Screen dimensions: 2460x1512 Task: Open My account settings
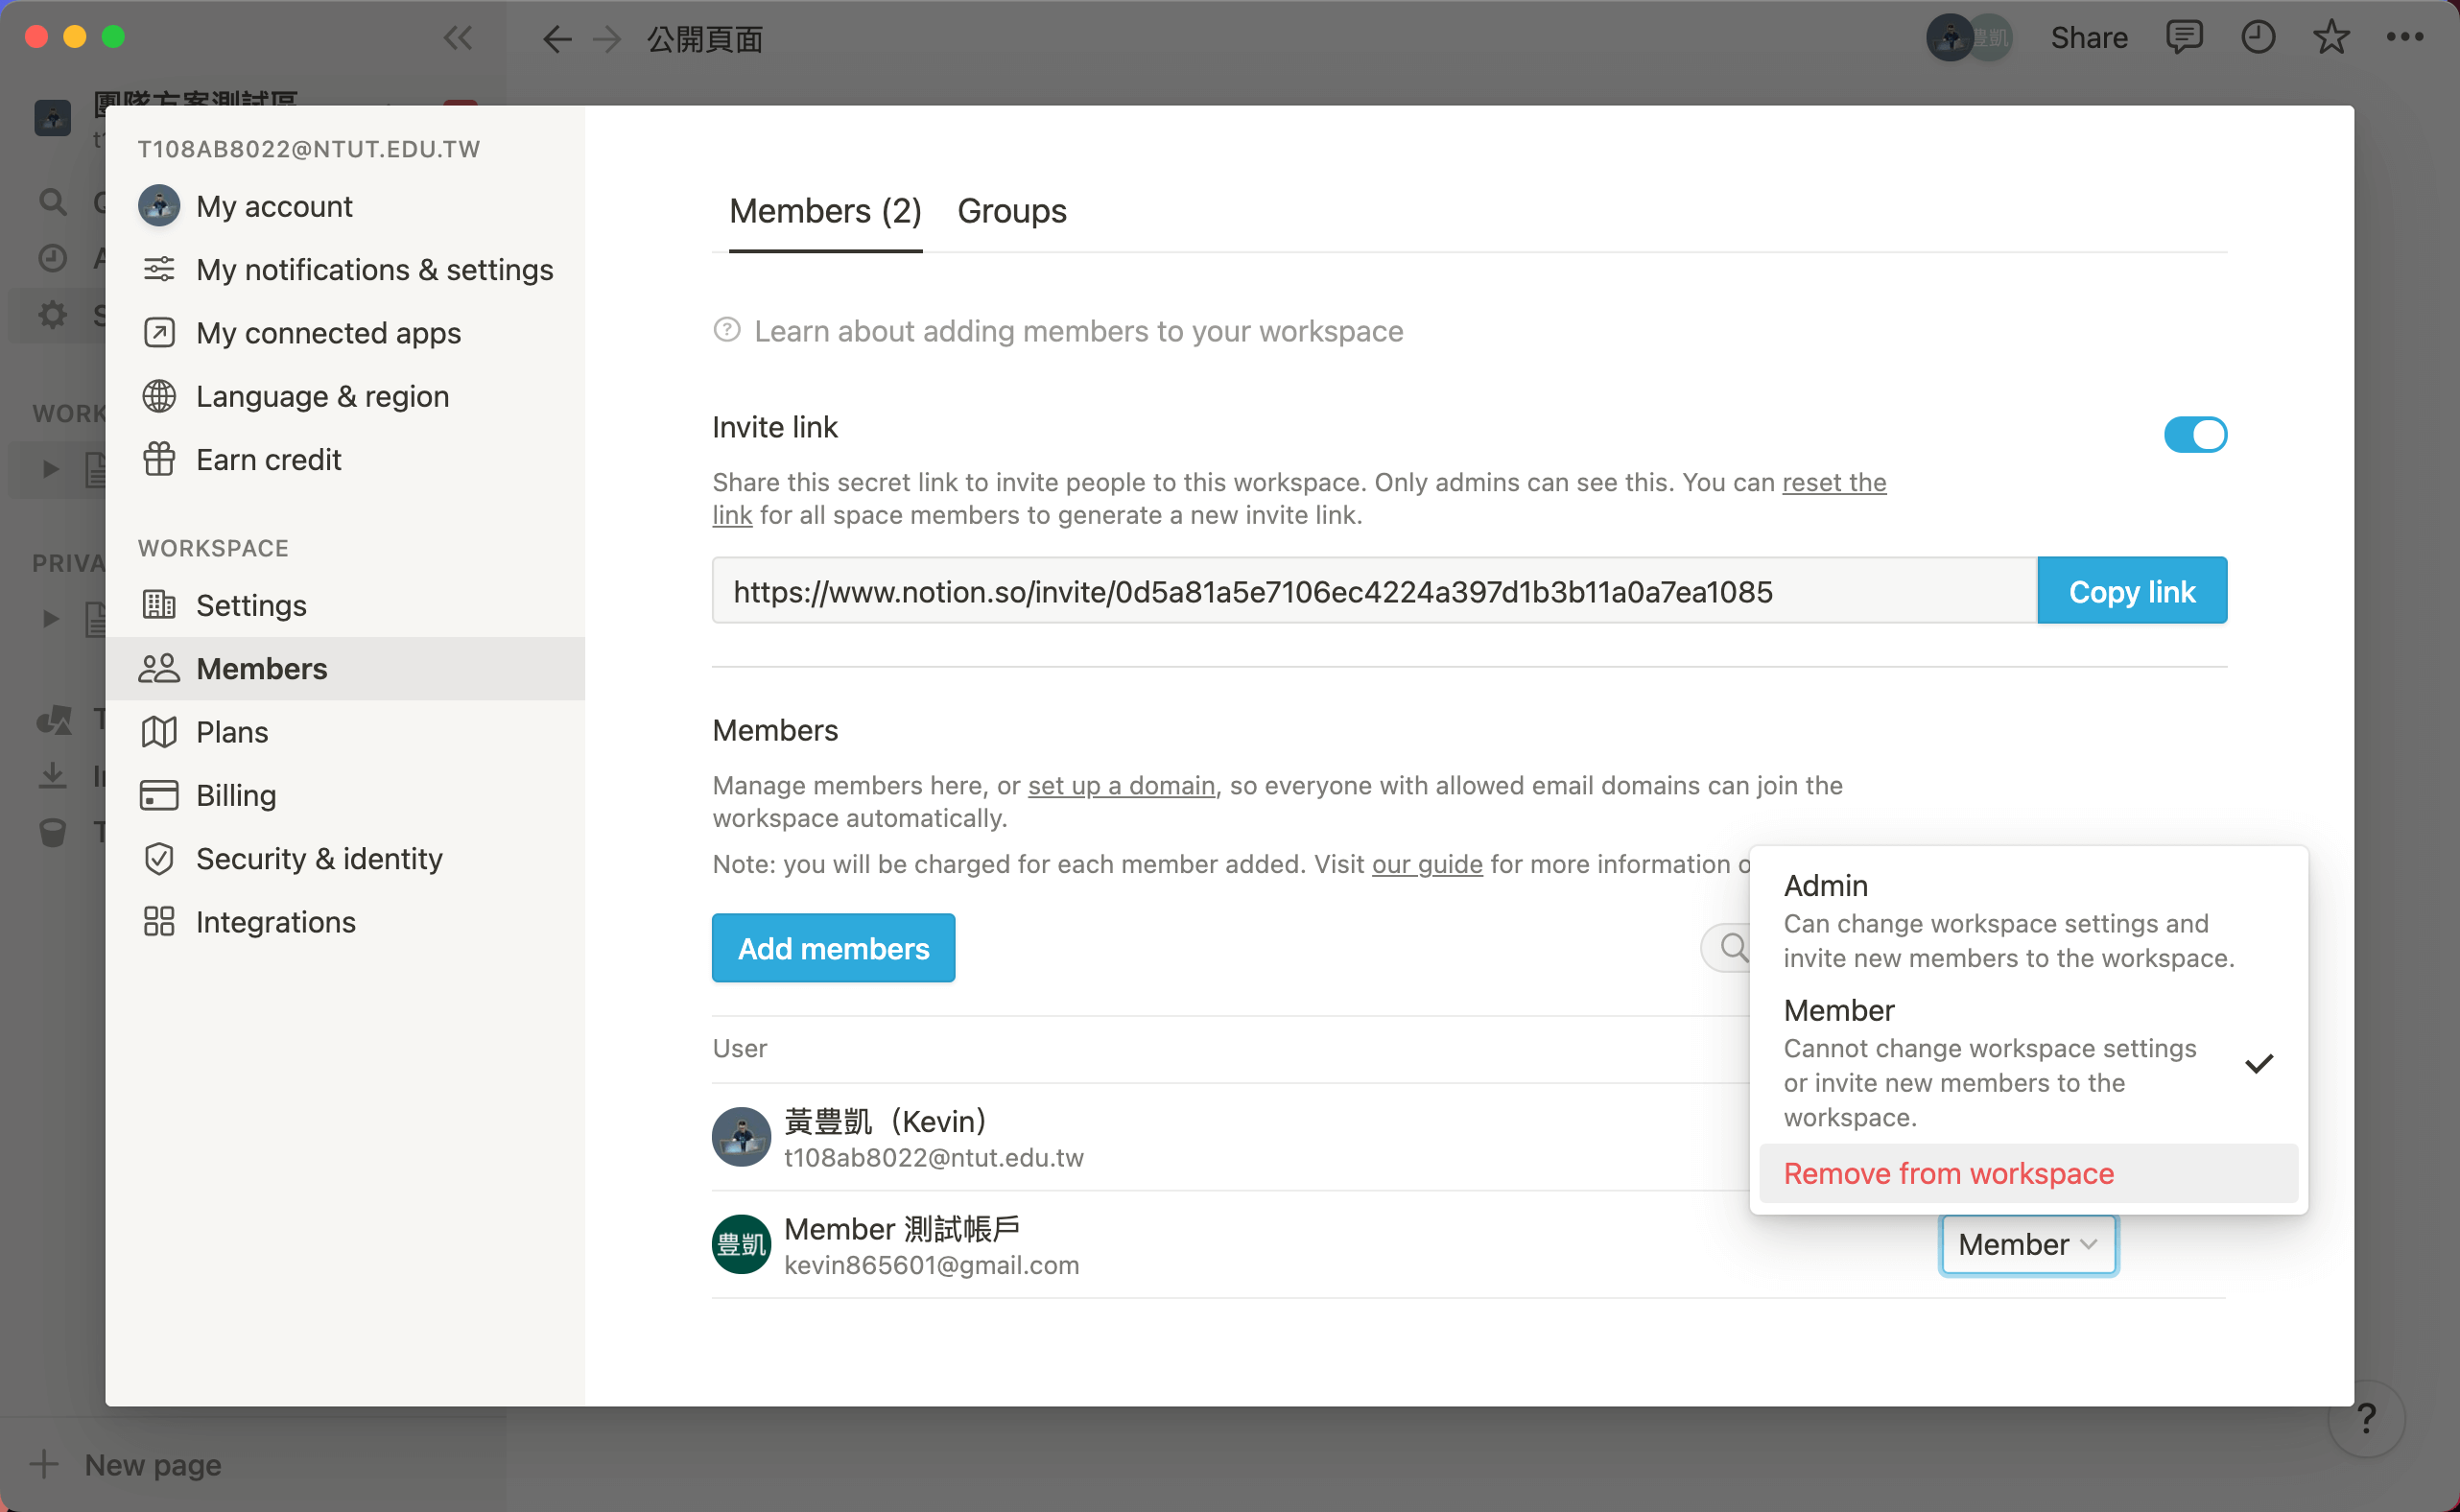pos(345,206)
